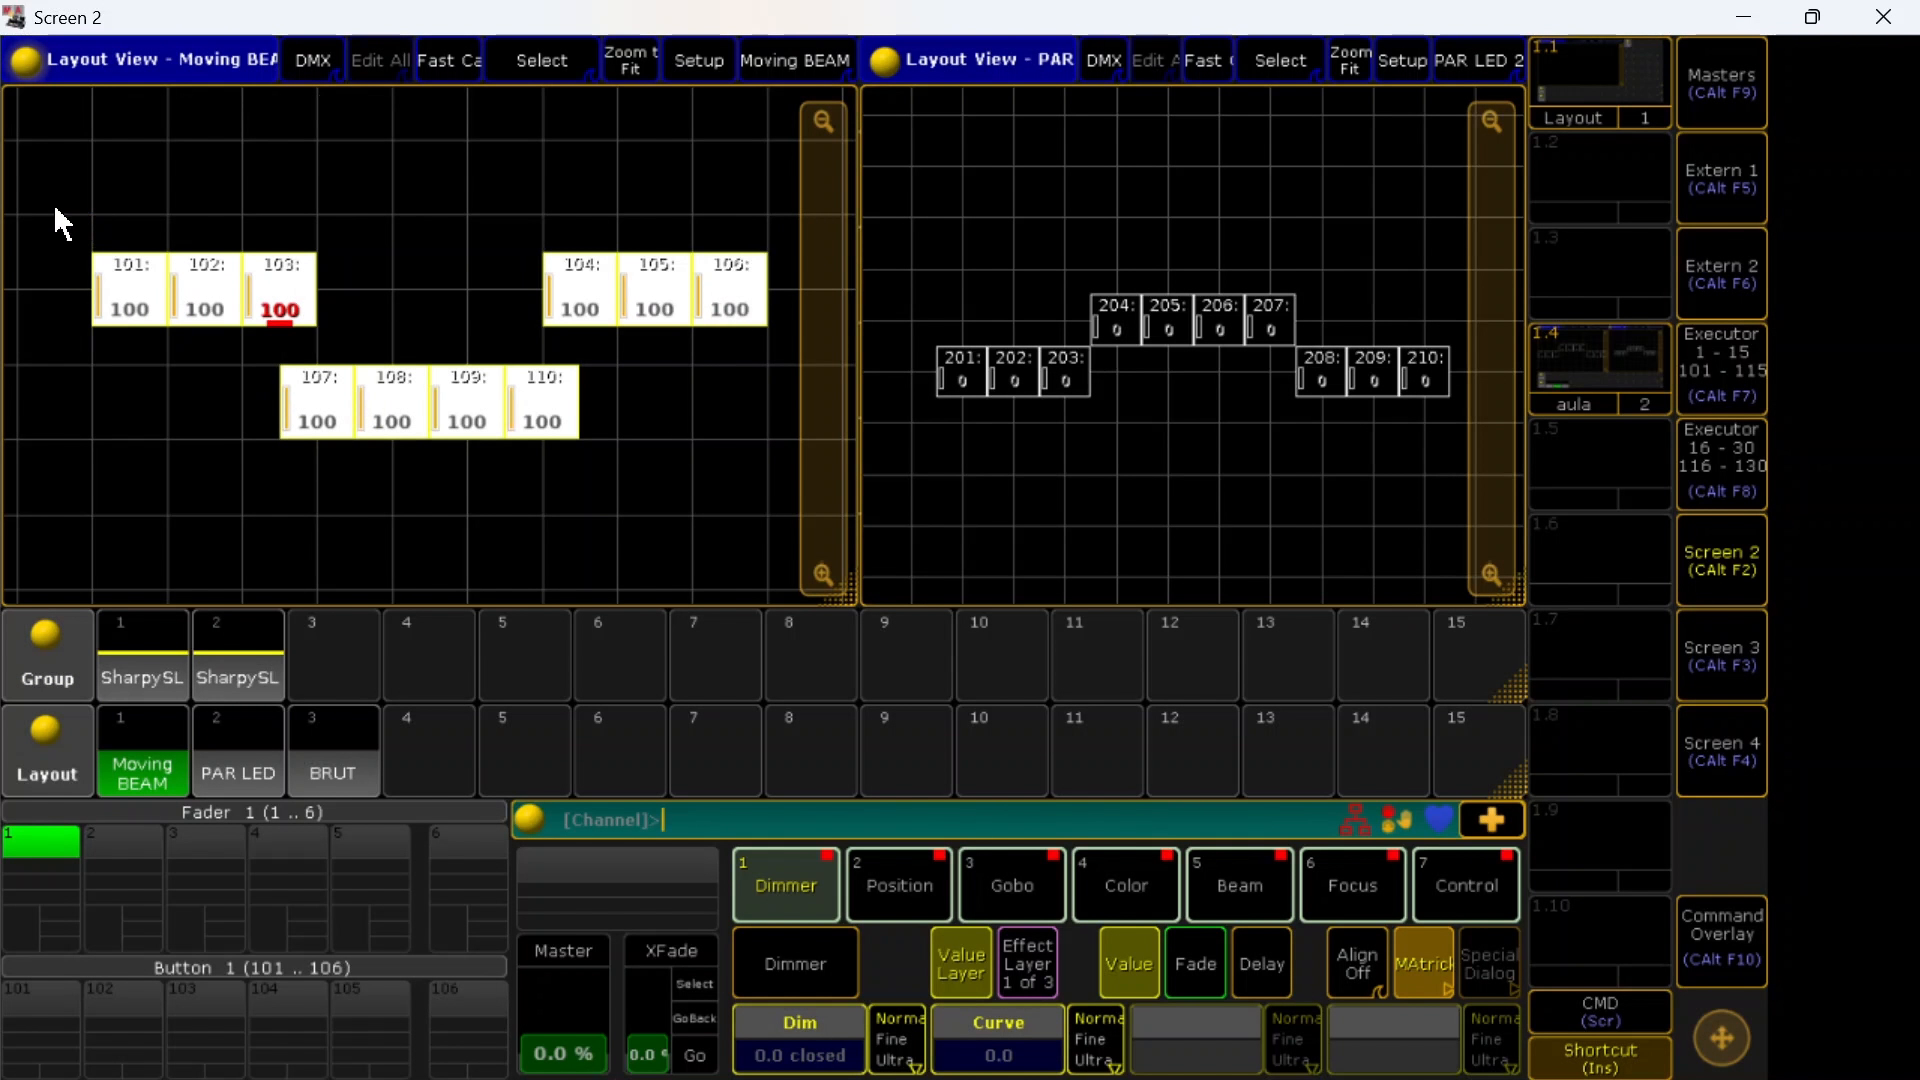This screenshot has width=1920, height=1080.
Task: Click the magnifier icon at bottom of Moving BEAM layout scrollbar
Action: [x=823, y=575]
